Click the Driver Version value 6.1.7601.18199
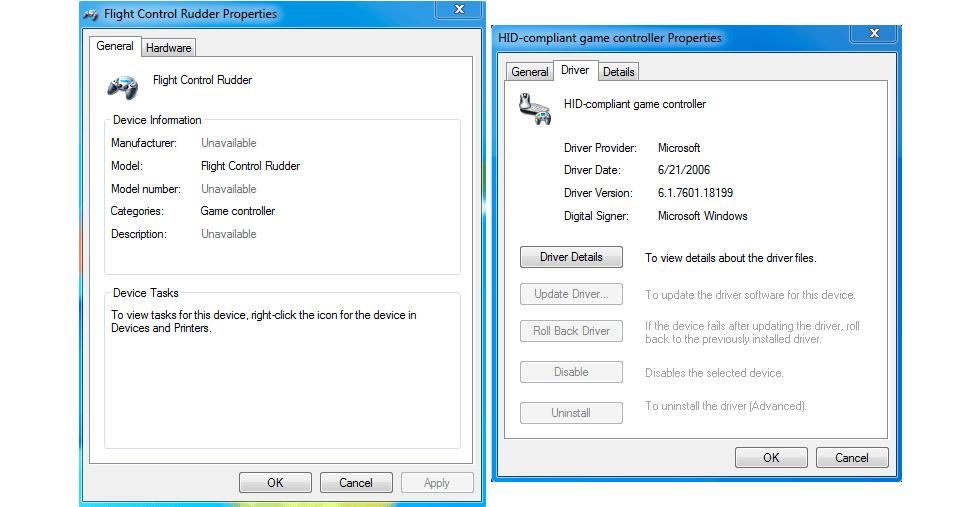The width and height of the screenshot is (980, 507). point(695,193)
